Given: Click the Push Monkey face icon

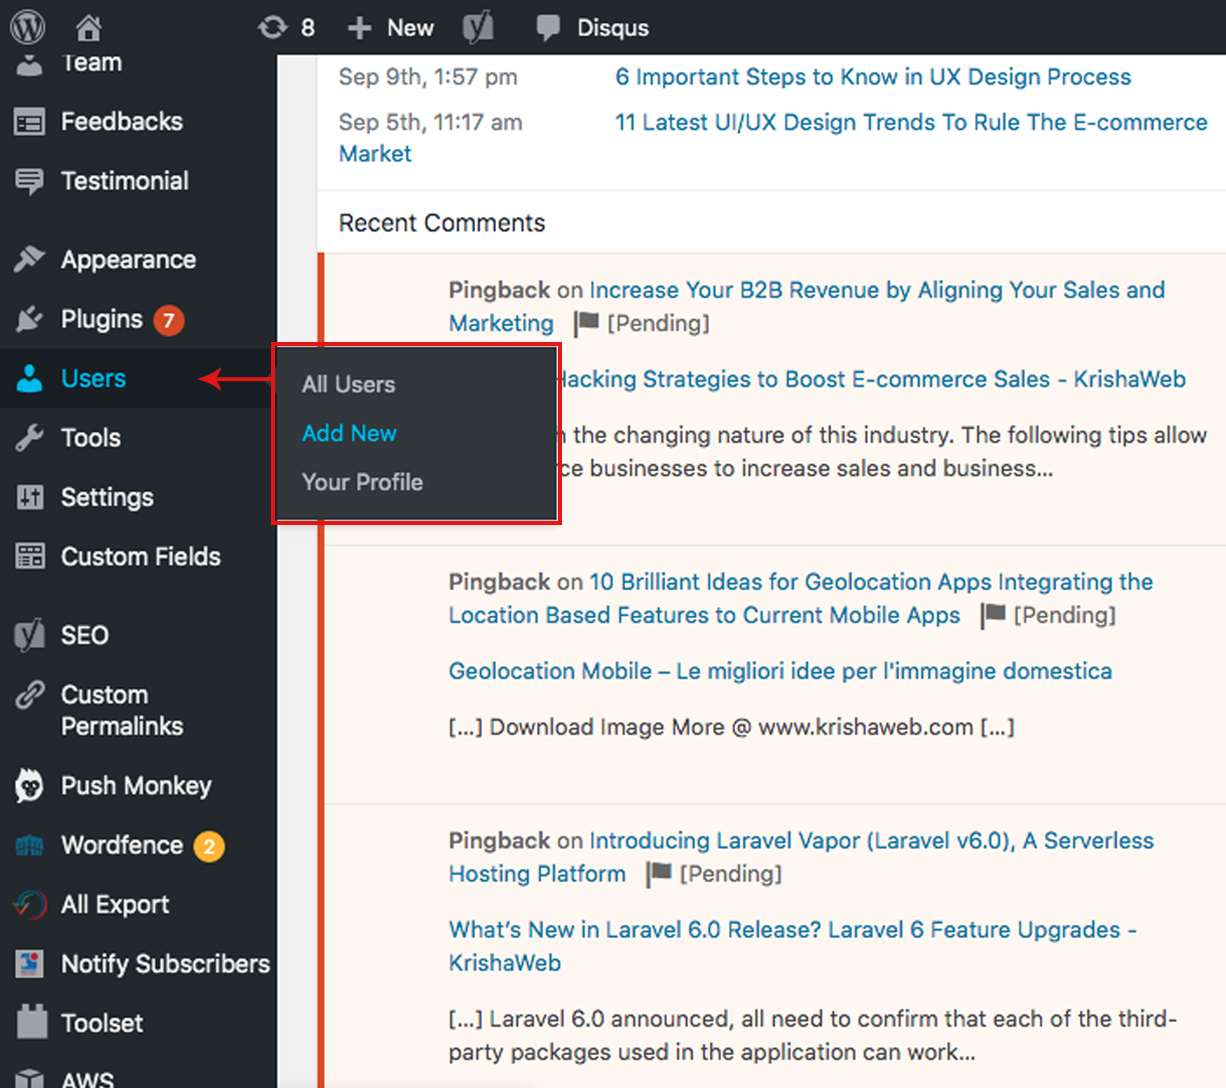Looking at the screenshot, I should click(x=30, y=786).
